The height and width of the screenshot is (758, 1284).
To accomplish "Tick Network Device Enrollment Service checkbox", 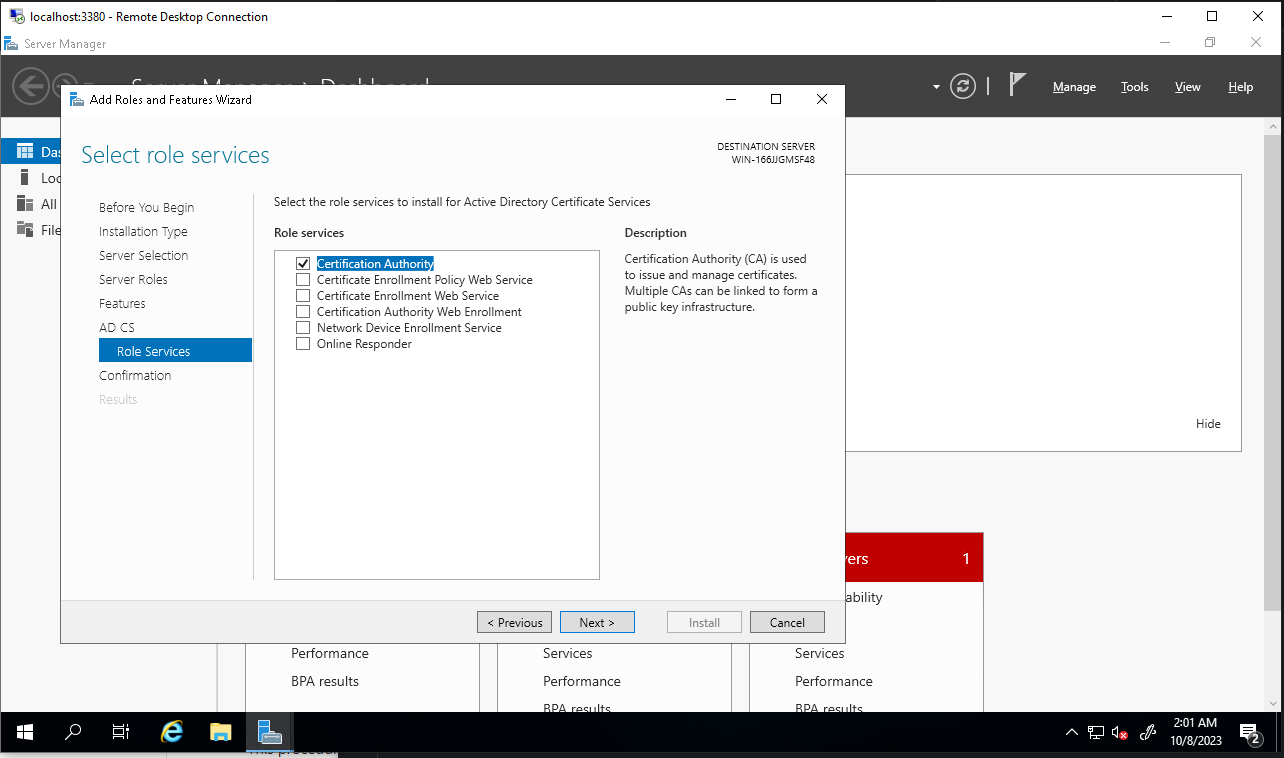I will 303,328.
